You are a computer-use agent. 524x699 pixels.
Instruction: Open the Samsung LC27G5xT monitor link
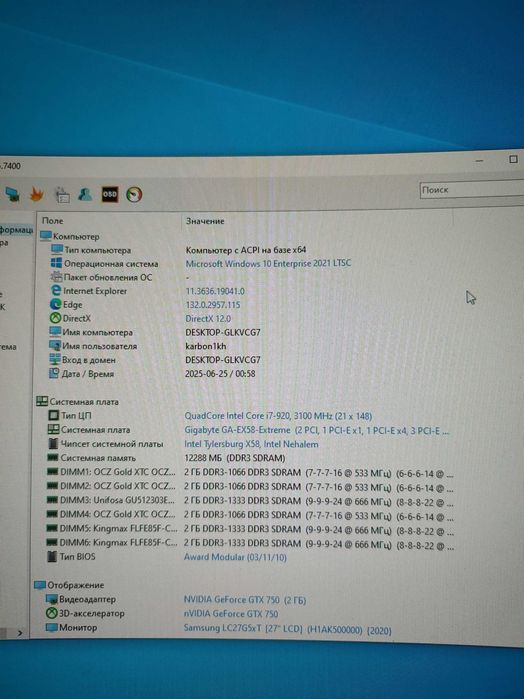coord(288,629)
